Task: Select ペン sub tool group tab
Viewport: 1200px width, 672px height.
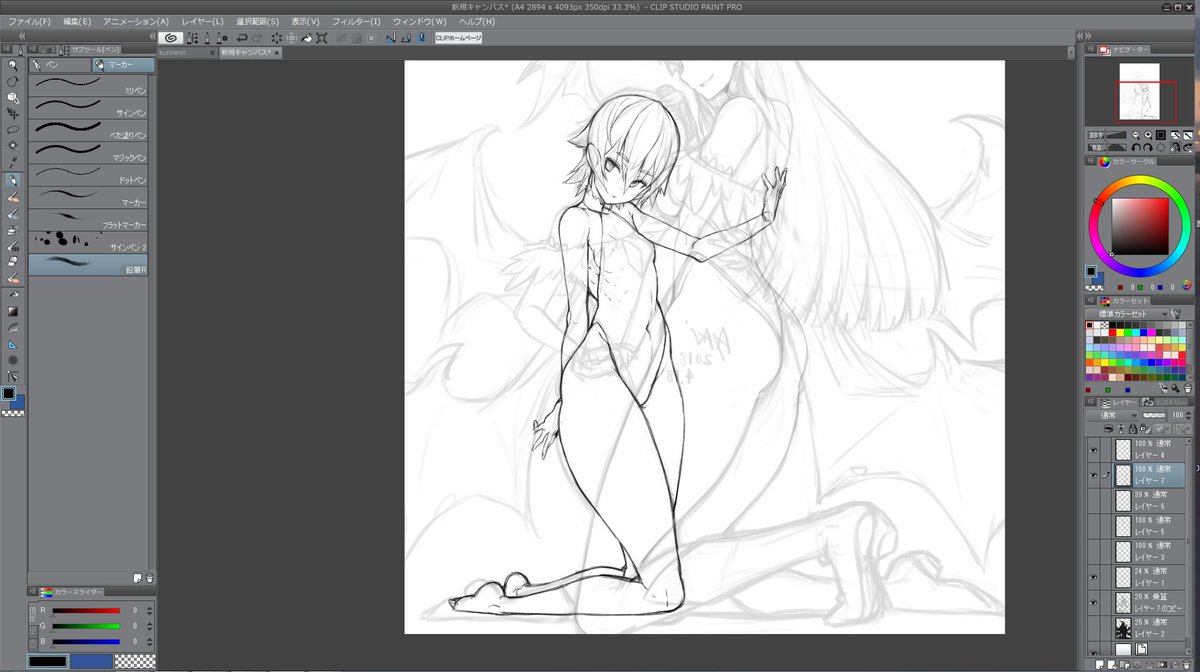Action: coord(60,65)
